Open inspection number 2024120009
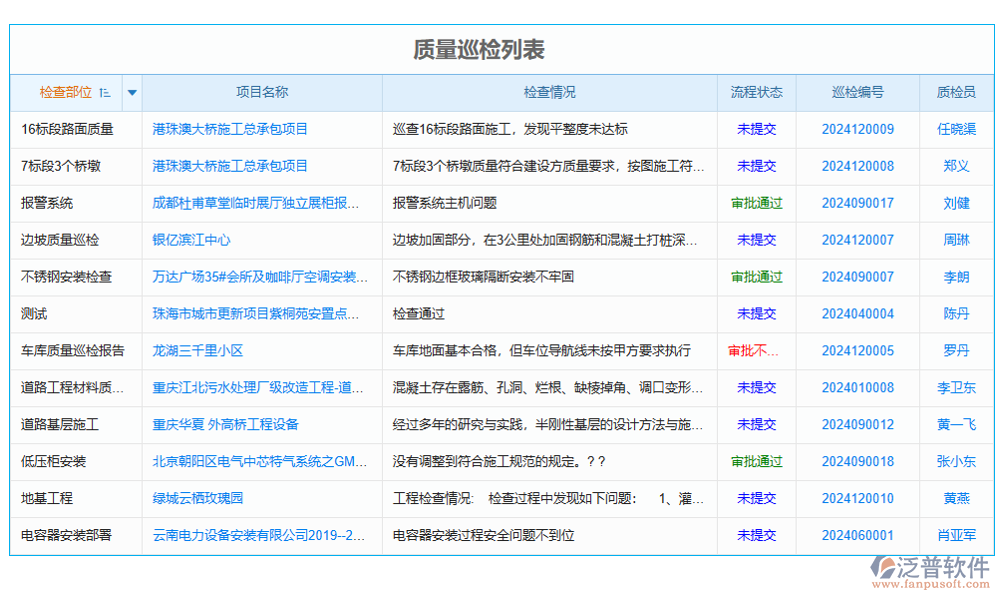This screenshot has height=600, width=1000. pyautogui.click(x=856, y=129)
